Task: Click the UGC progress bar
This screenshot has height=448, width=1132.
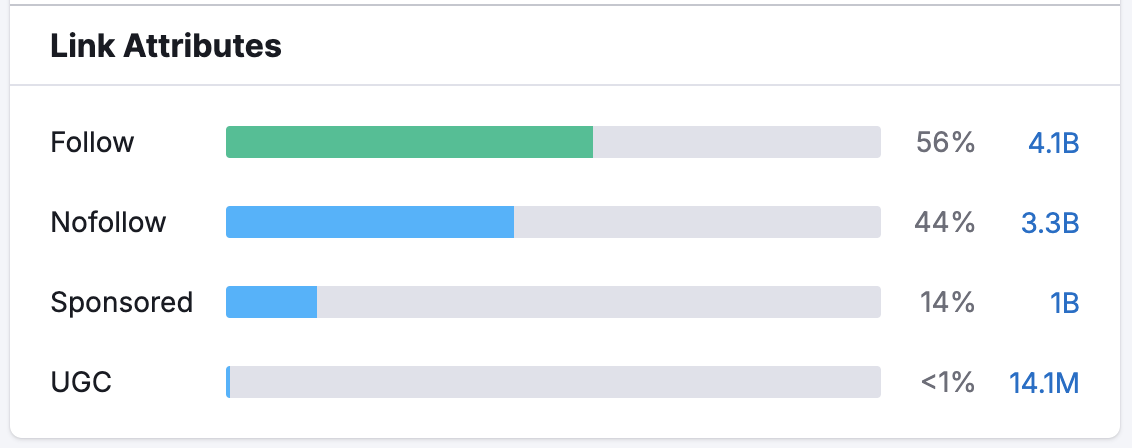Action: [x=553, y=383]
